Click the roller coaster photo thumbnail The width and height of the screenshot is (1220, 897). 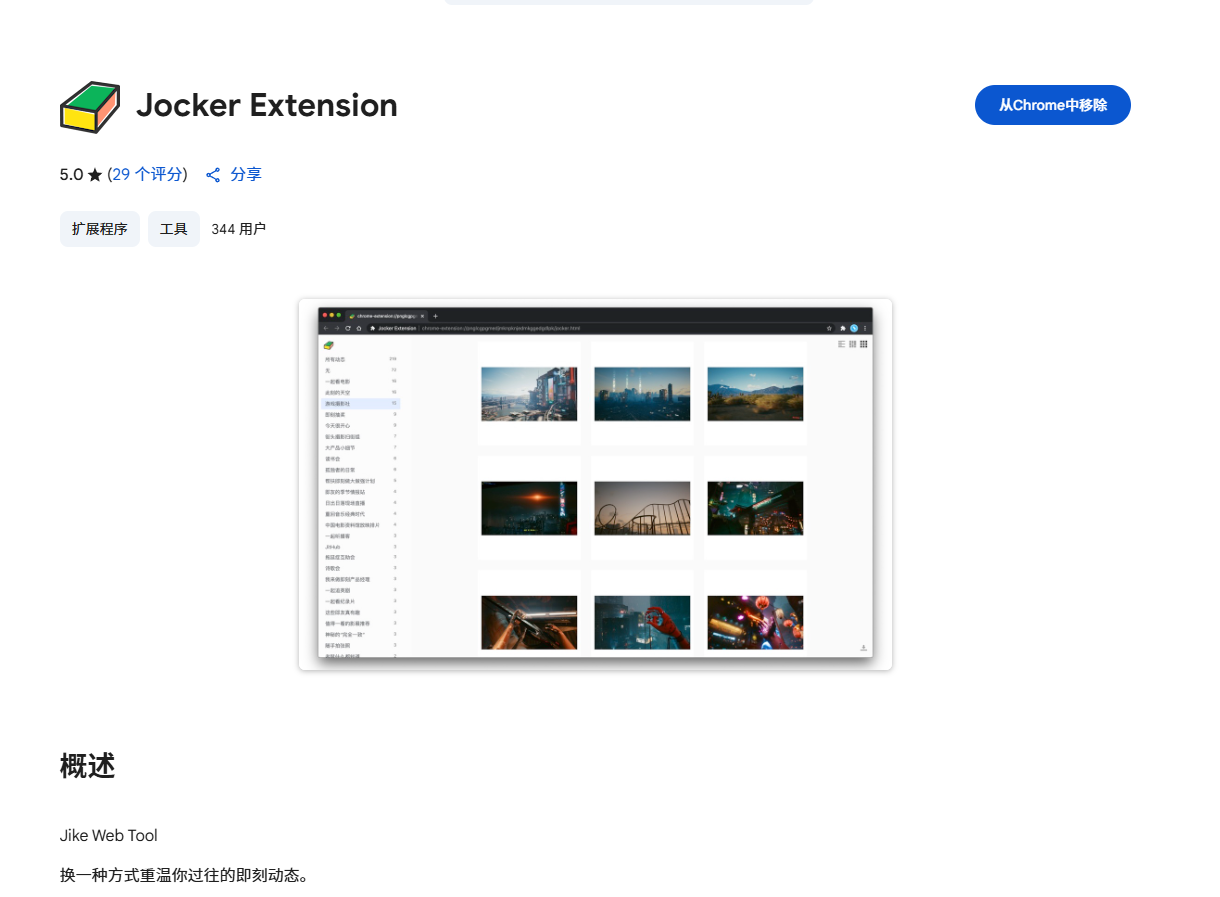pyautogui.click(x=642, y=508)
